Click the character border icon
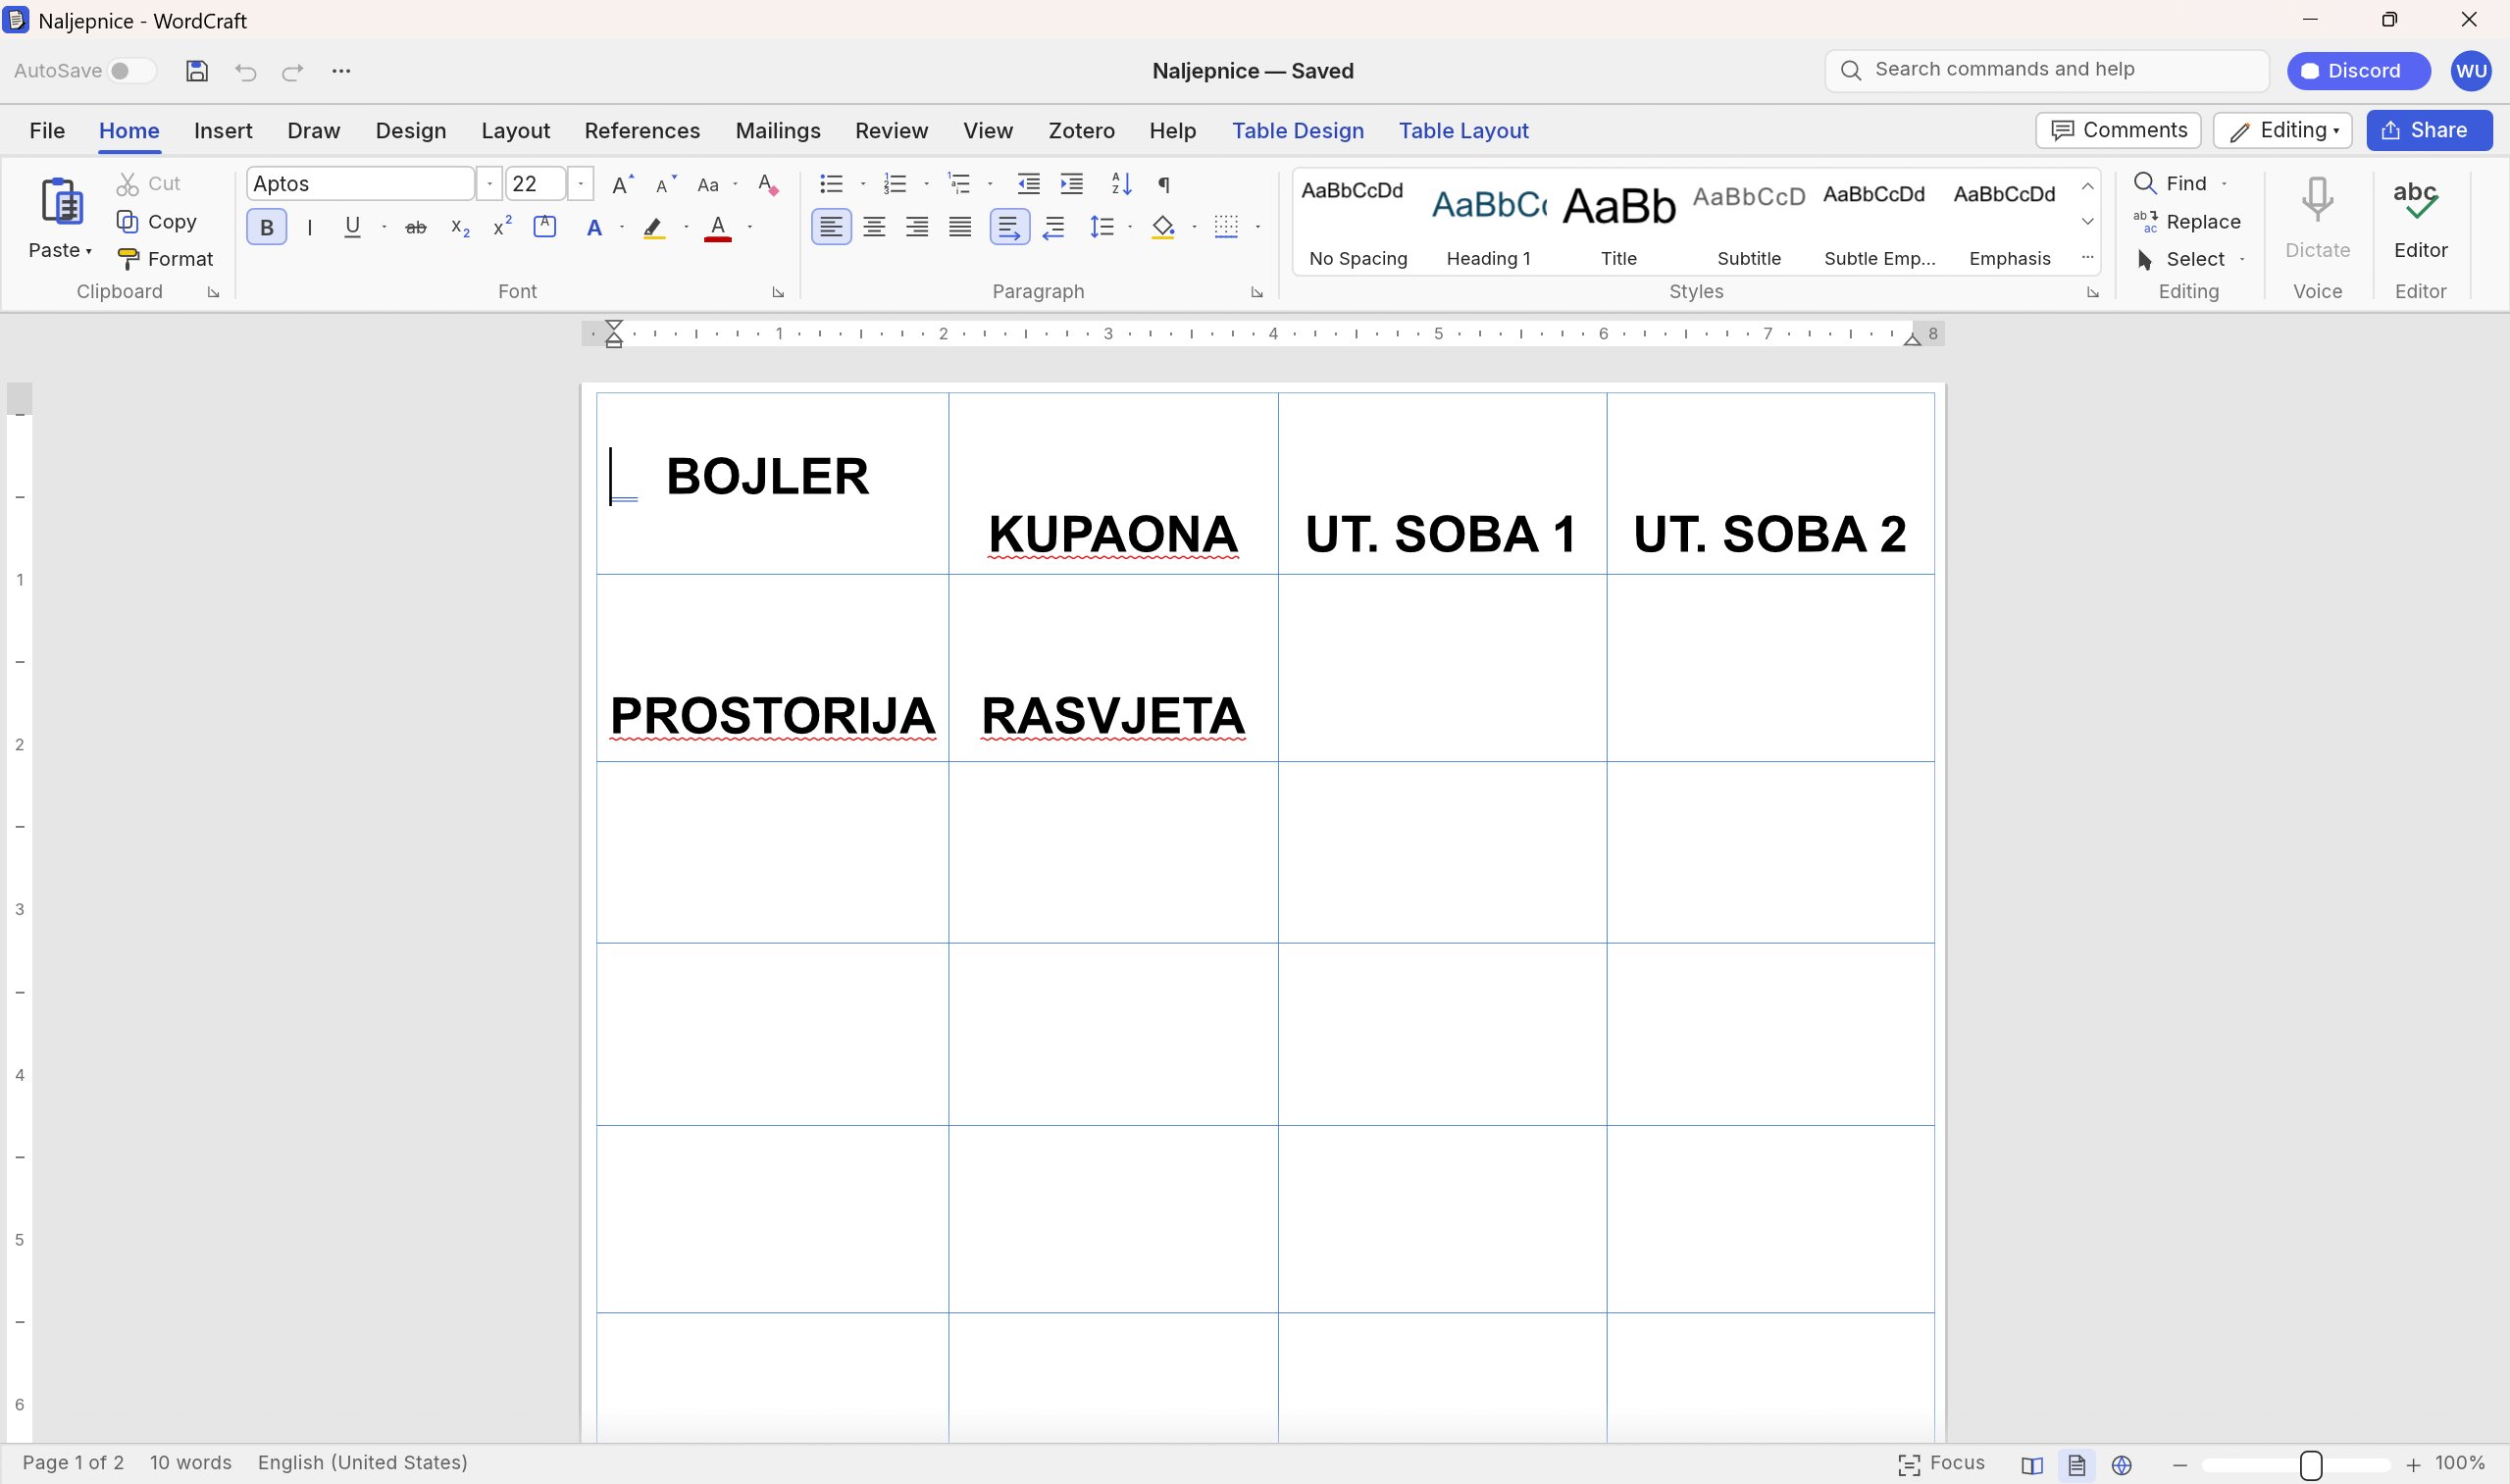 pos(545,227)
